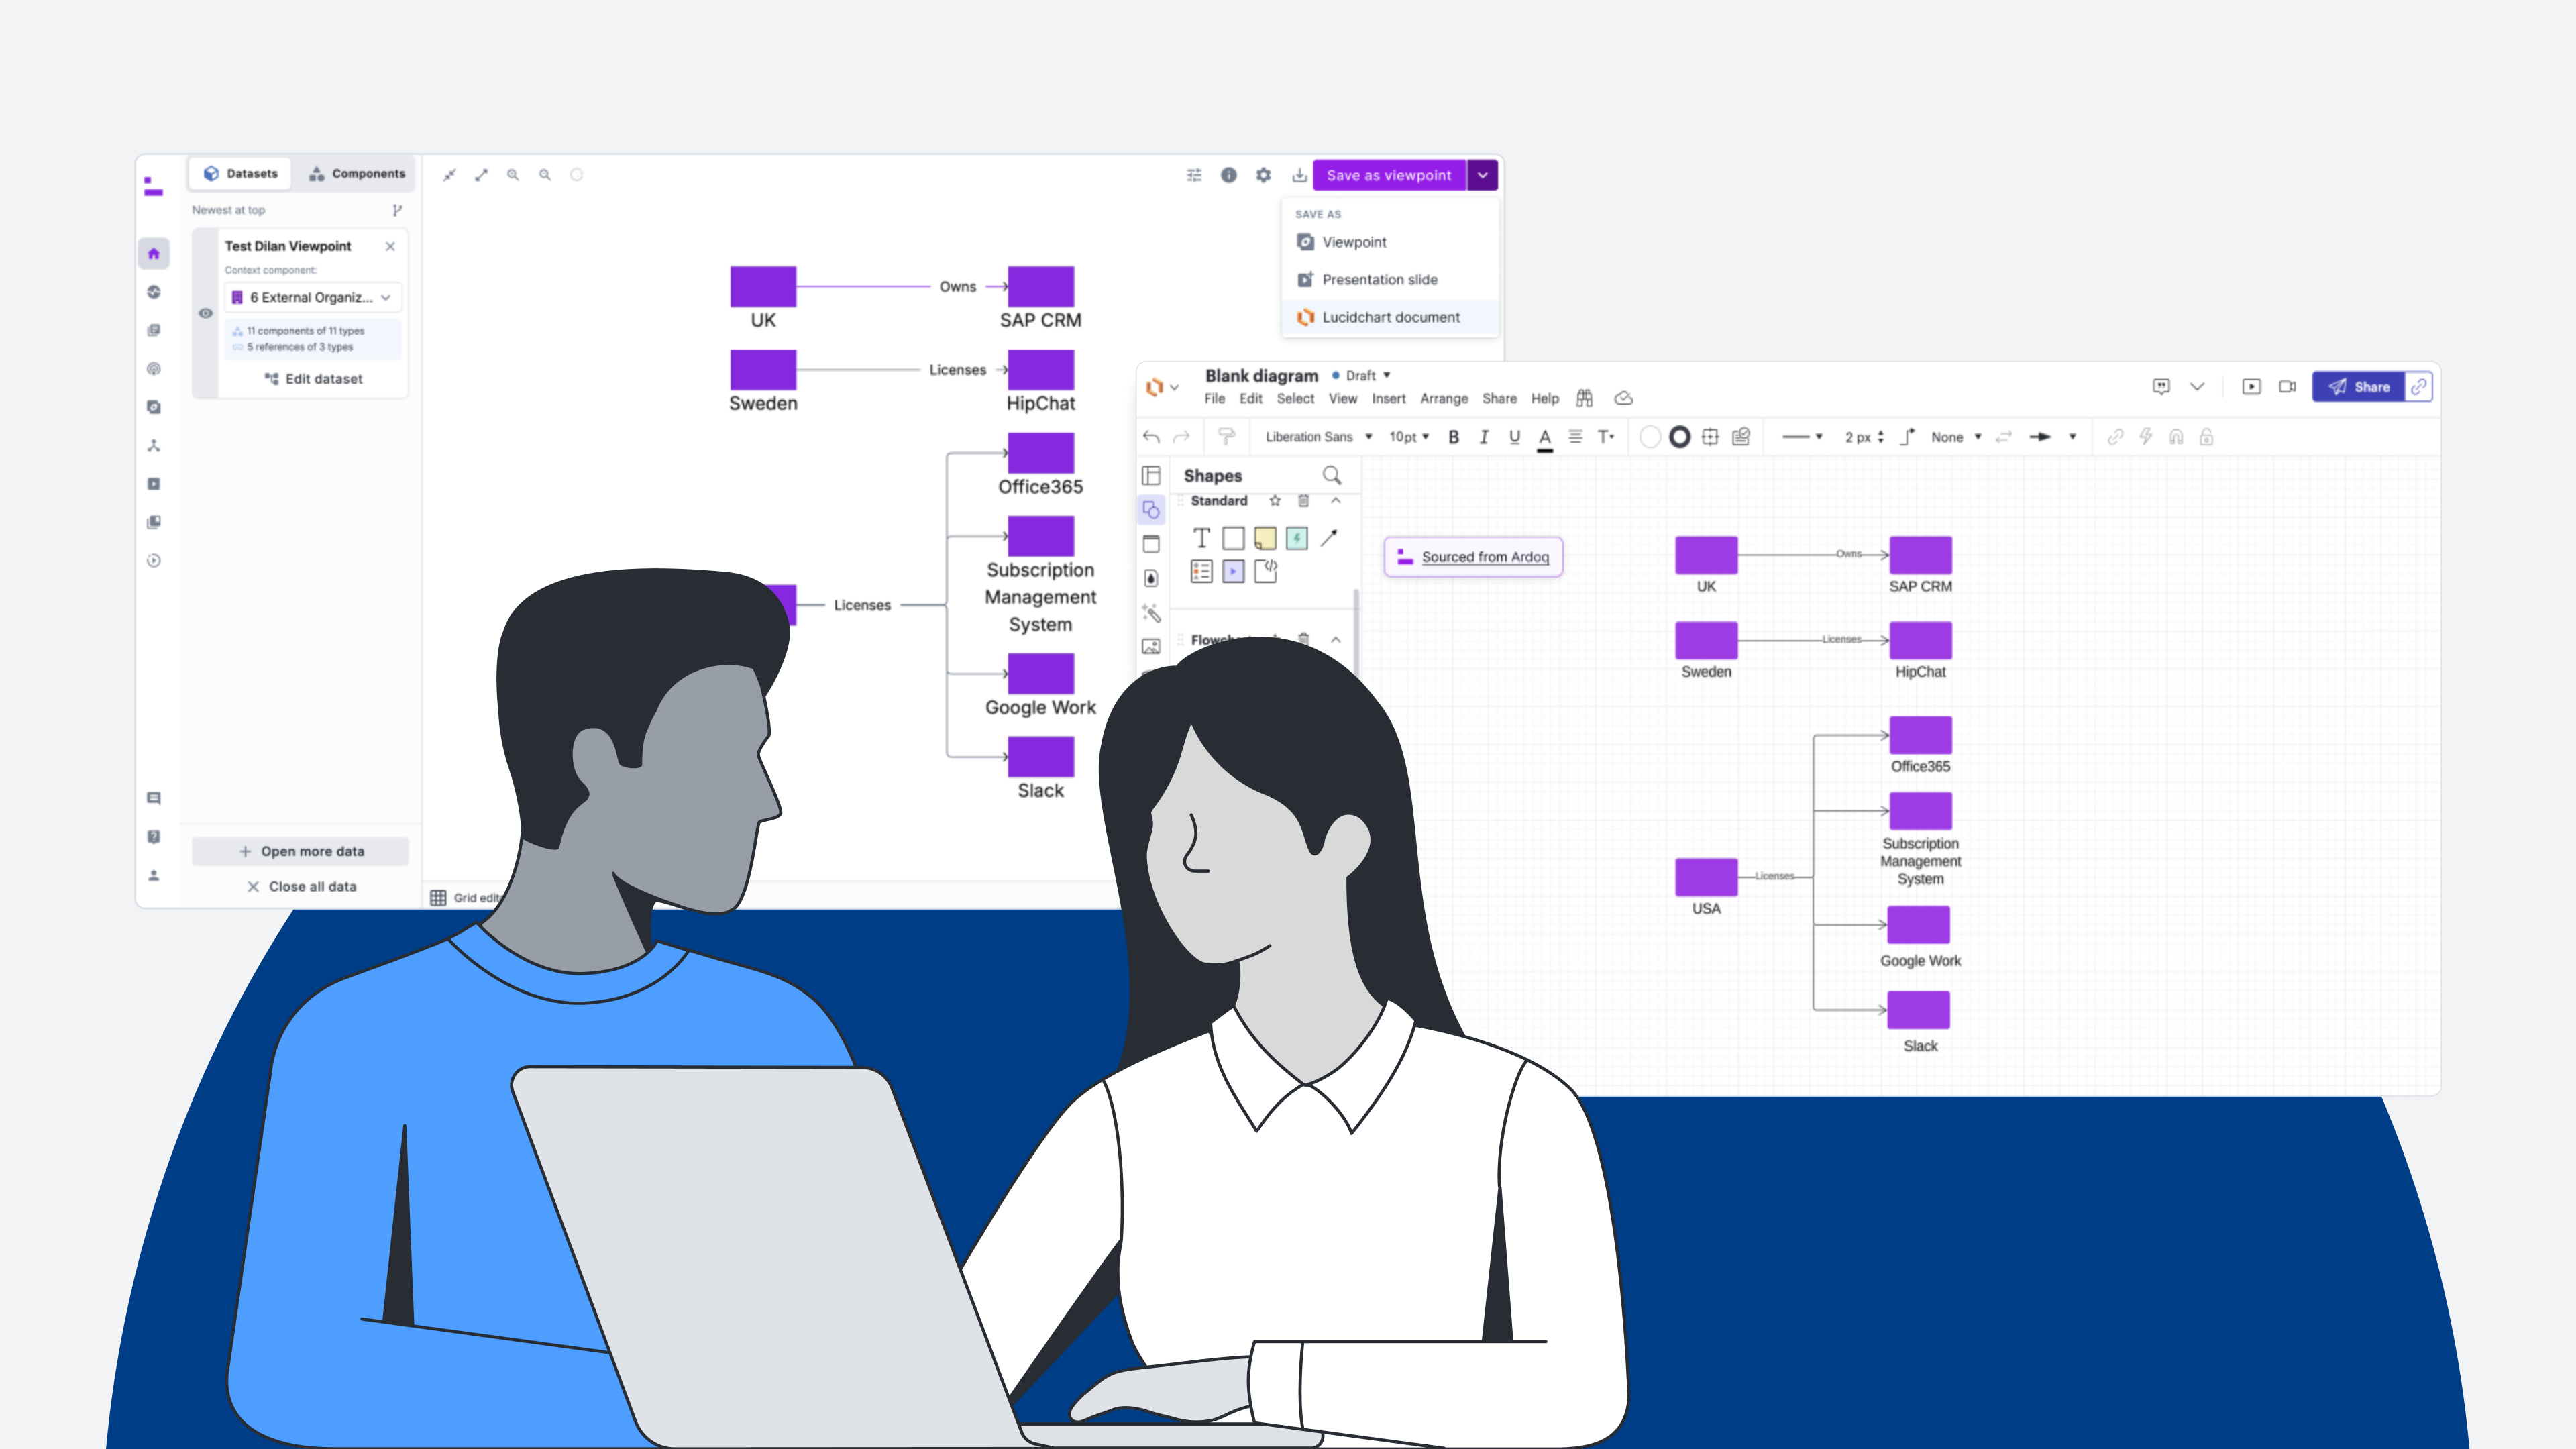2576x1449 pixels.
Task: Switch to the Components tab
Action: [x=357, y=174]
